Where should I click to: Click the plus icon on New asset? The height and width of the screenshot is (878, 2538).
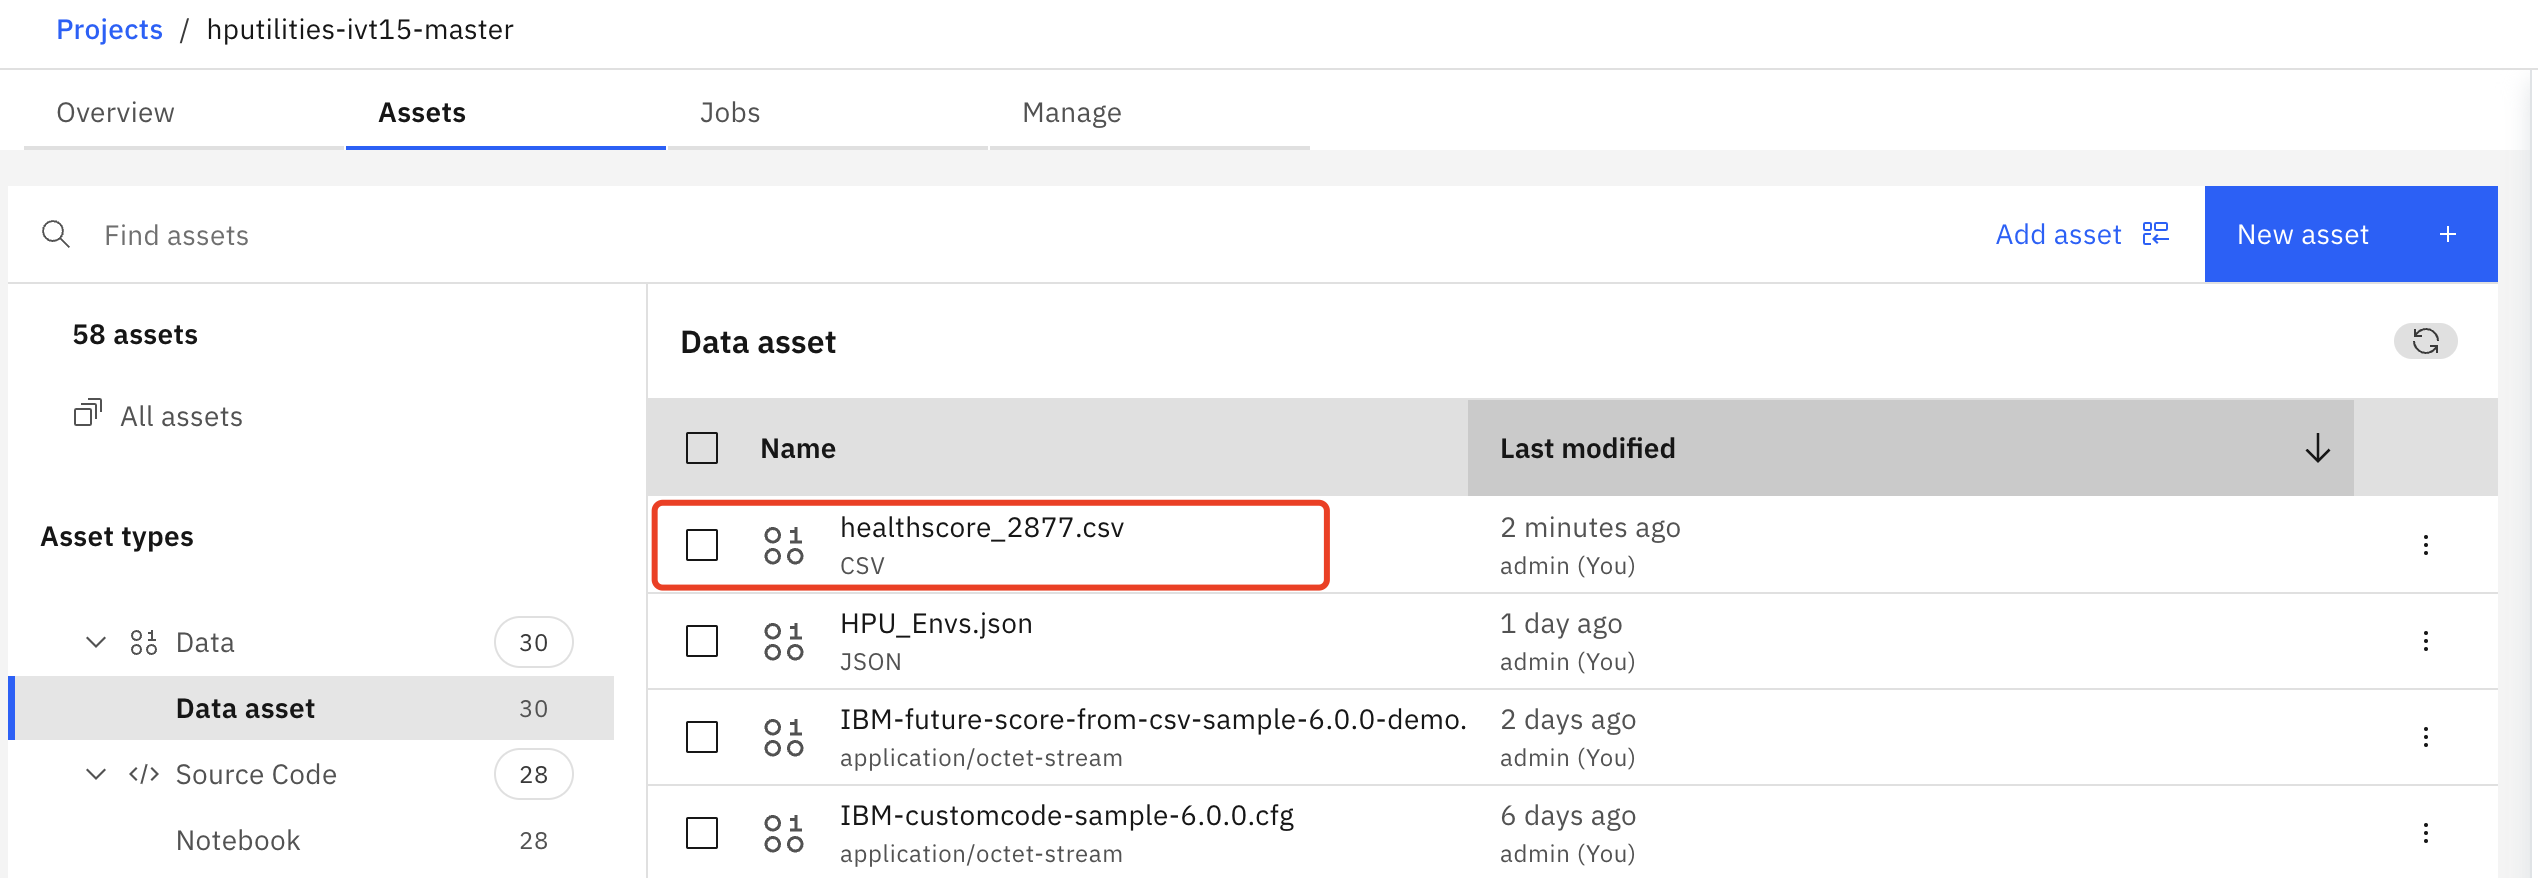[2448, 234]
